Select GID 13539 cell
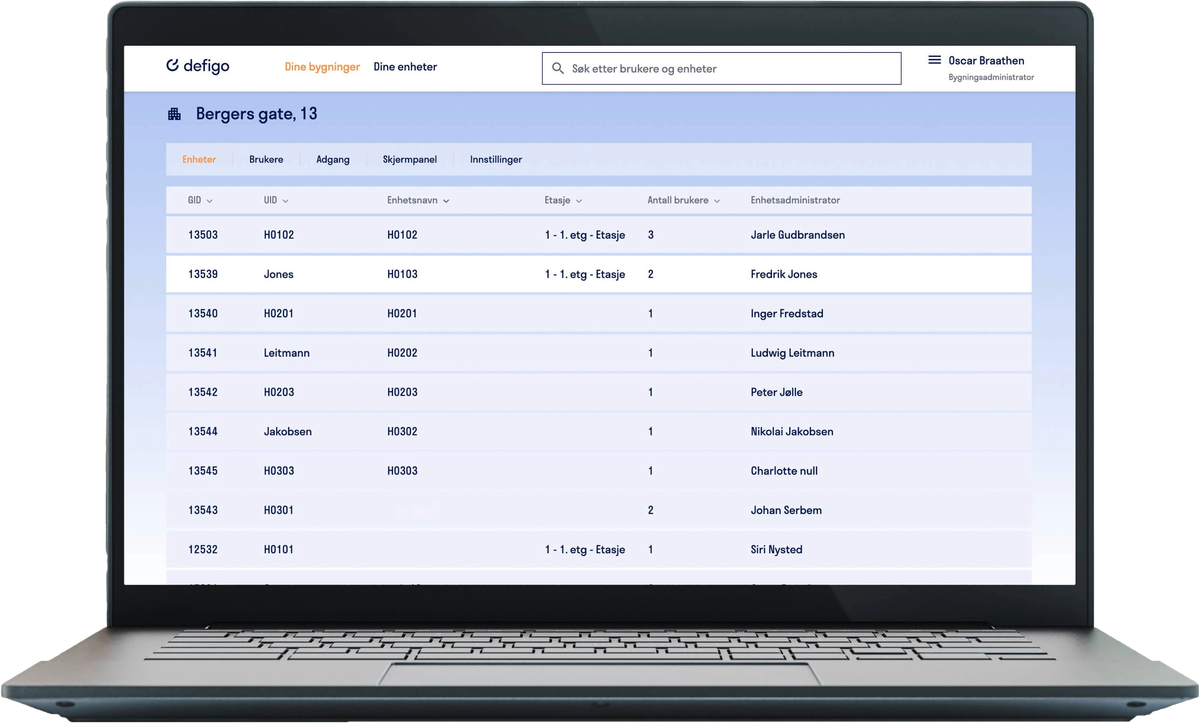Viewport: 1200px width, 723px height. [x=203, y=274]
